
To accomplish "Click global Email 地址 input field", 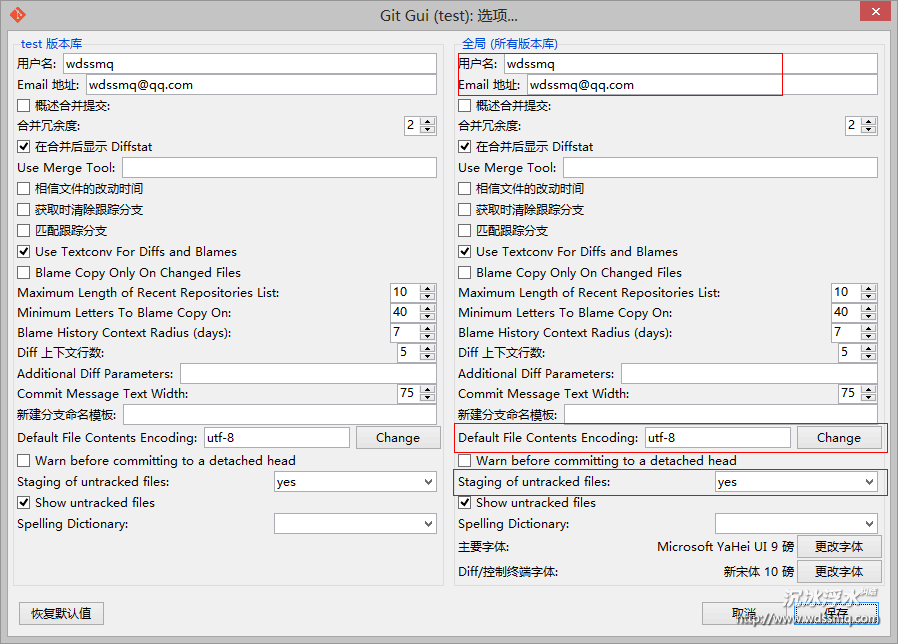I will [x=701, y=85].
